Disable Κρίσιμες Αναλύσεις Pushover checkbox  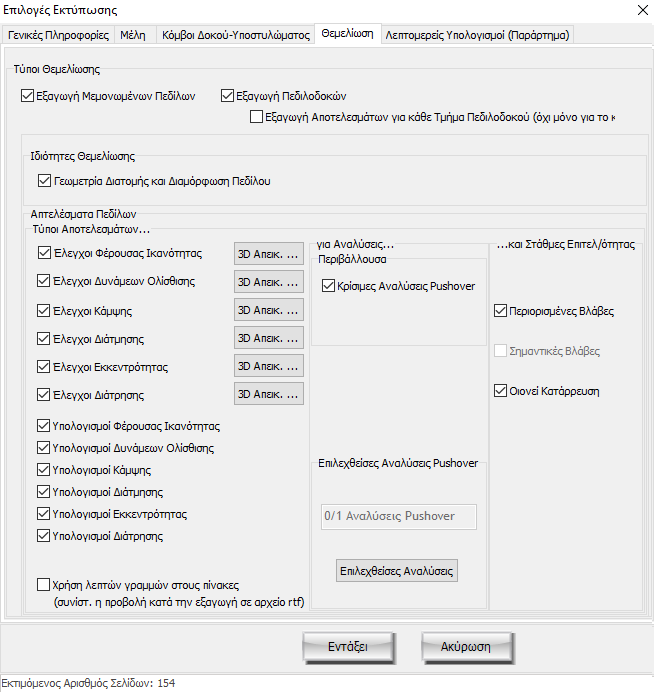tap(330, 286)
